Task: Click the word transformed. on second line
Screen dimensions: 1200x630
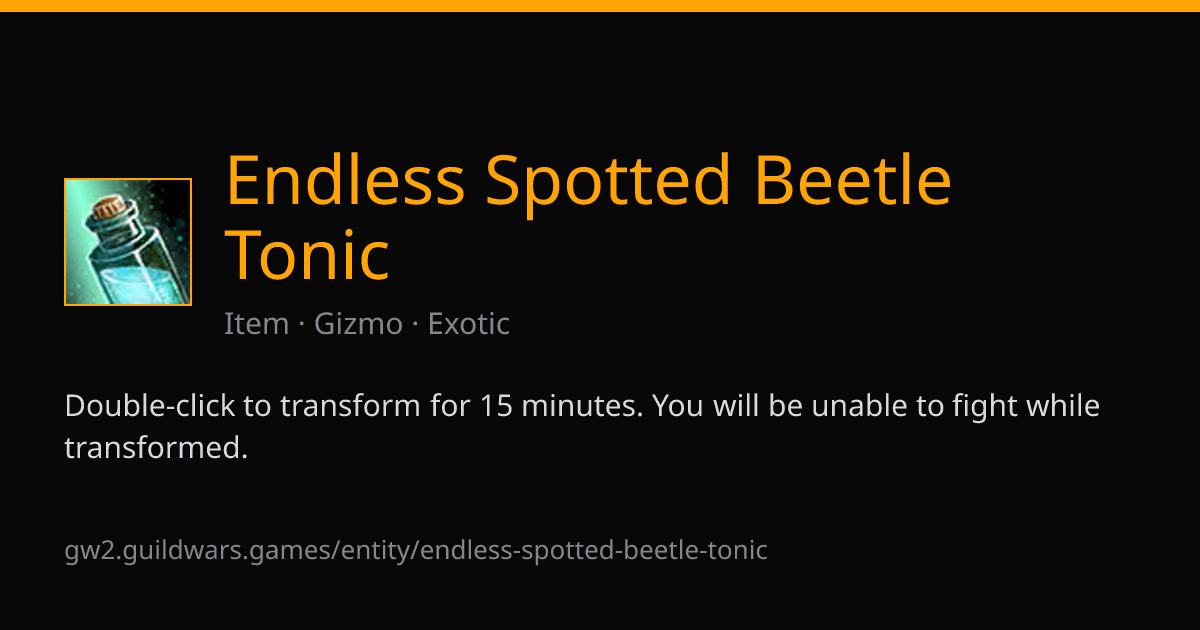Action: [x=155, y=448]
